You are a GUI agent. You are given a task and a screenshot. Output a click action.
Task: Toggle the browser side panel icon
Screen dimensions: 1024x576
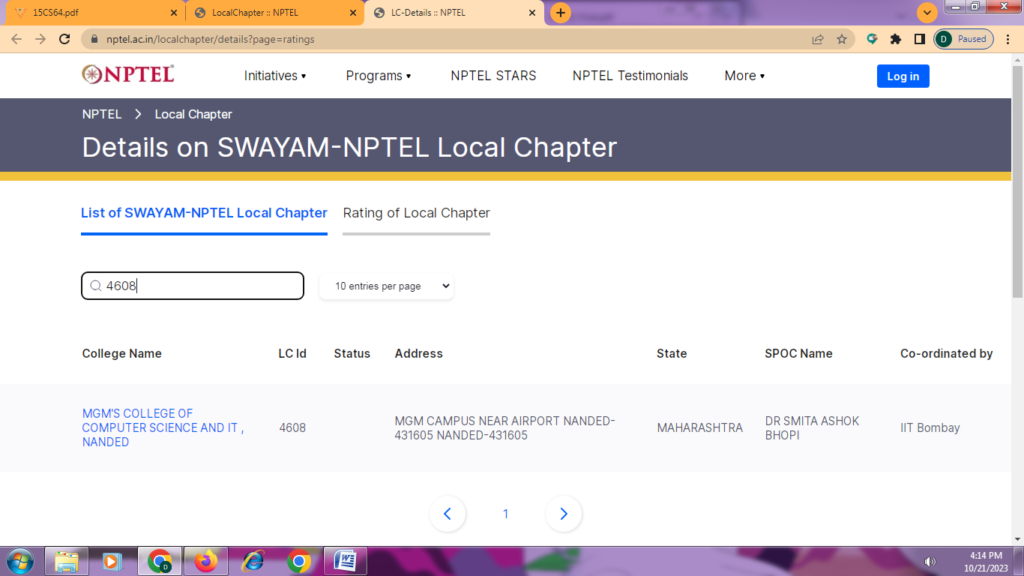918,39
